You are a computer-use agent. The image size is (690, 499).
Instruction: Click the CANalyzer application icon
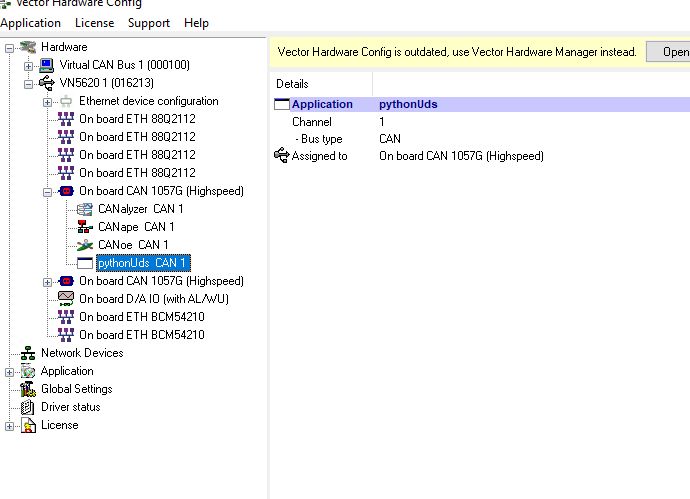[x=85, y=209]
